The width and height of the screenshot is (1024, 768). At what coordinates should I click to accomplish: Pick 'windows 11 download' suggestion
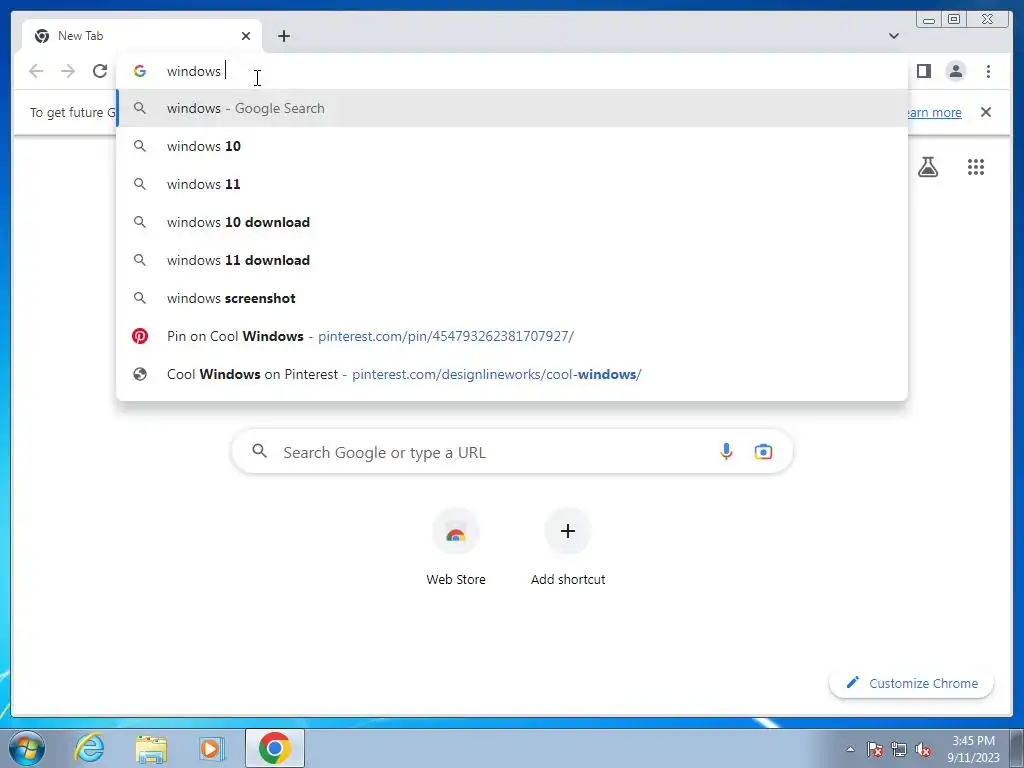pos(512,260)
